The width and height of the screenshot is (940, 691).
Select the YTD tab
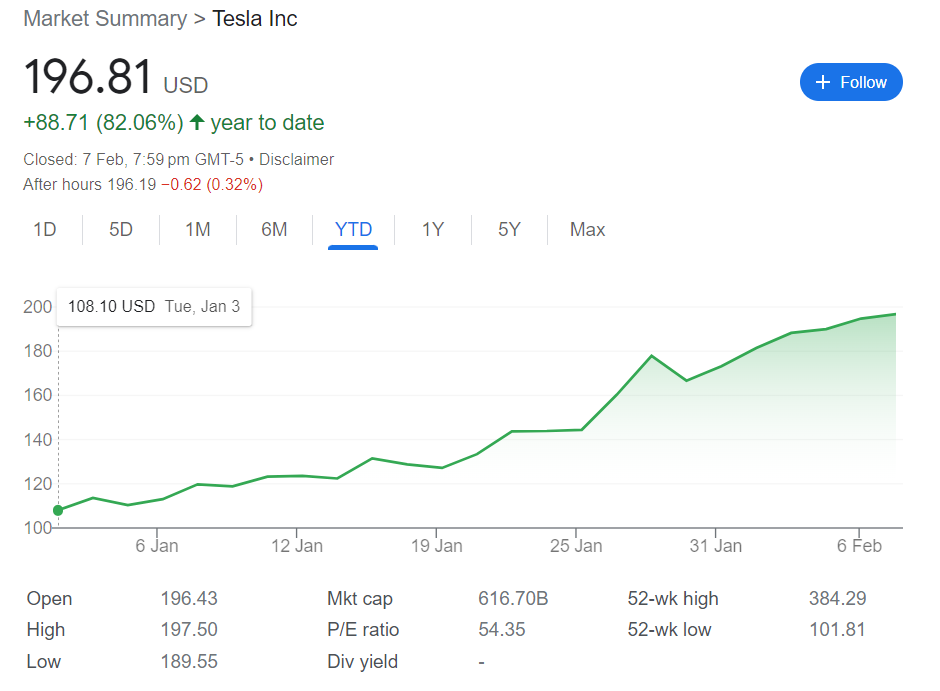[x=353, y=230]
